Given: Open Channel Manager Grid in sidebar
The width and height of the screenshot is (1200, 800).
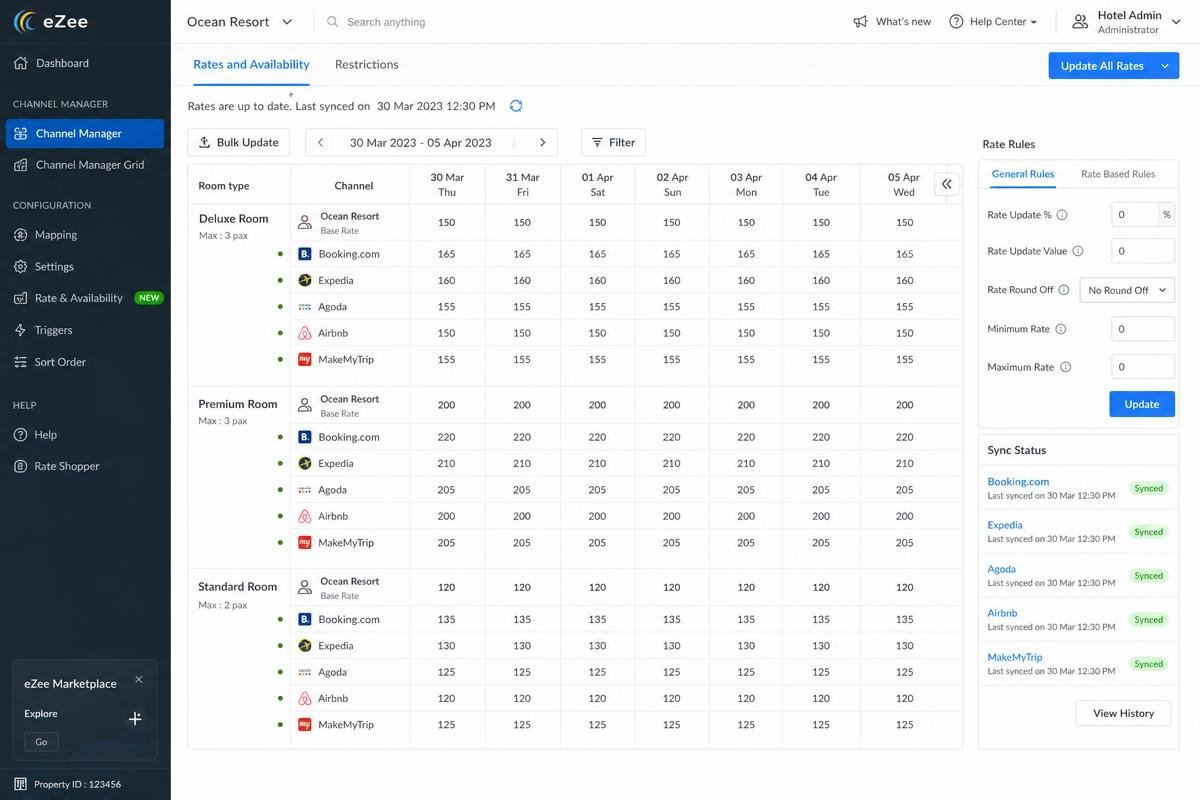Looking at the screenshot, I should 85,165.
